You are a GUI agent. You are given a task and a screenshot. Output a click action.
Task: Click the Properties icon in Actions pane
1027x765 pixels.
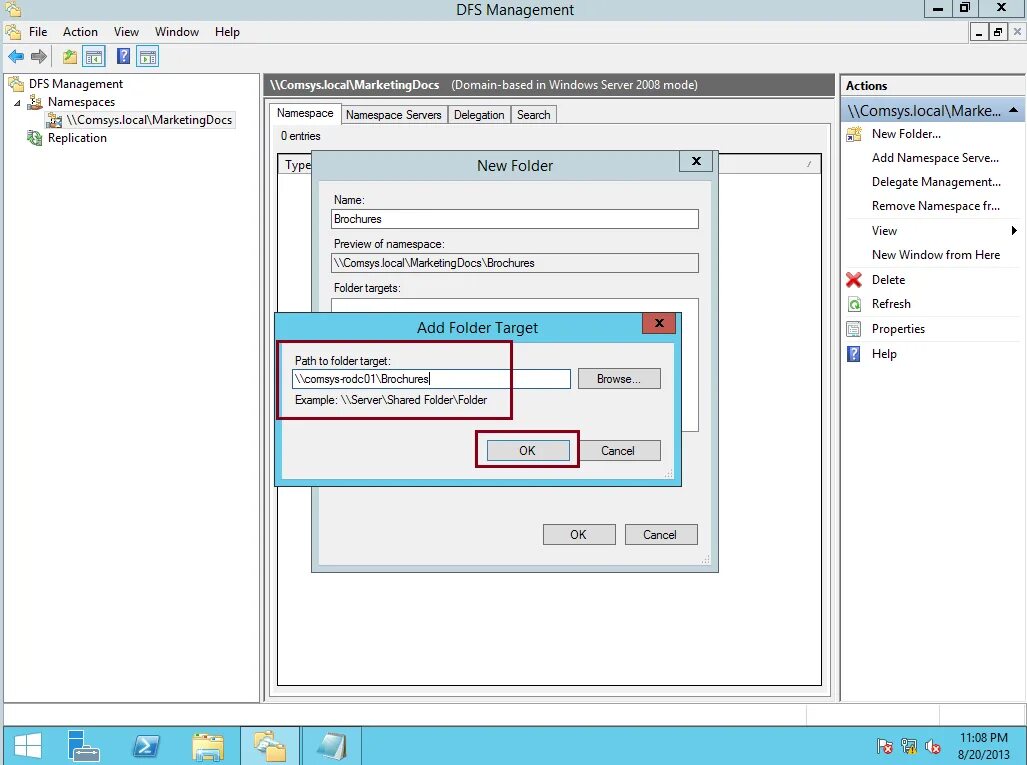[x=854, y=329]
